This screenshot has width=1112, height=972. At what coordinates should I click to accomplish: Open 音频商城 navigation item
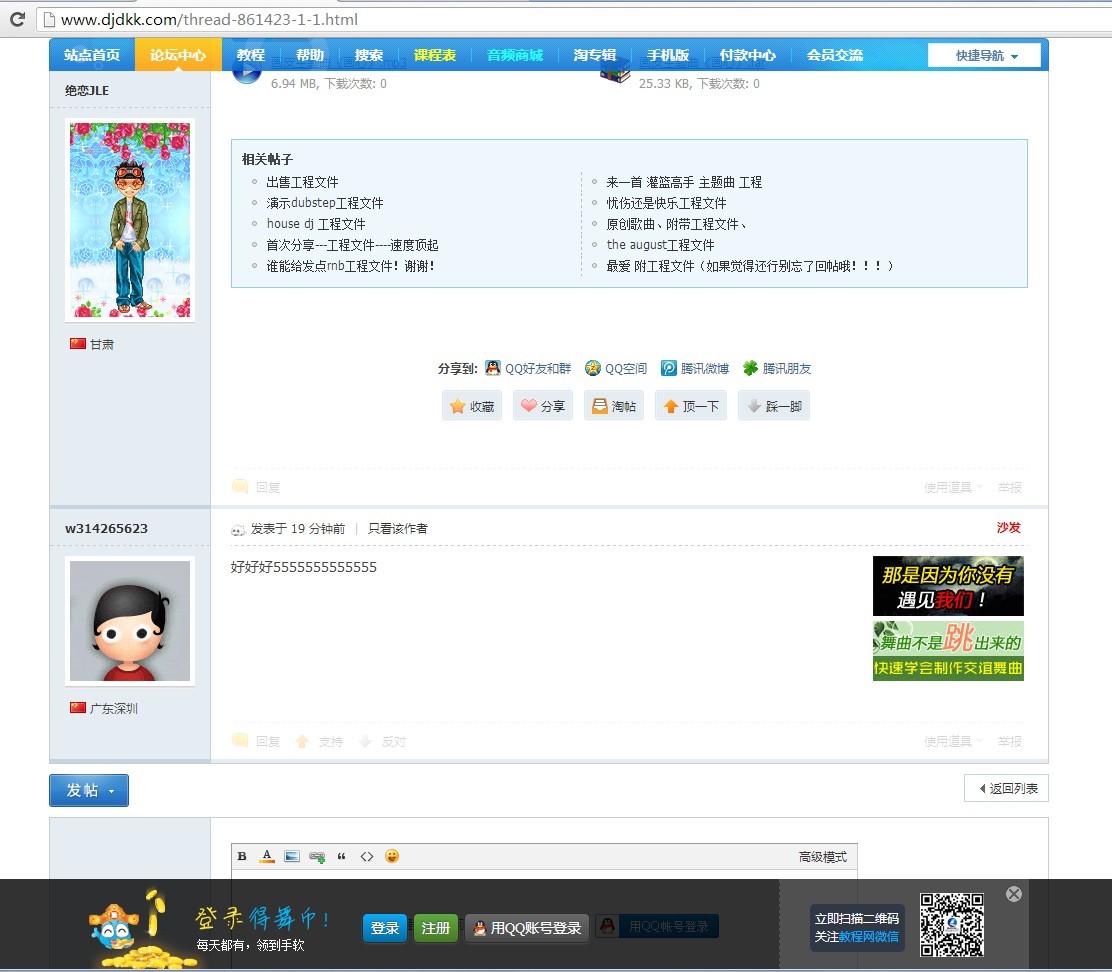(x=515, y=55)
